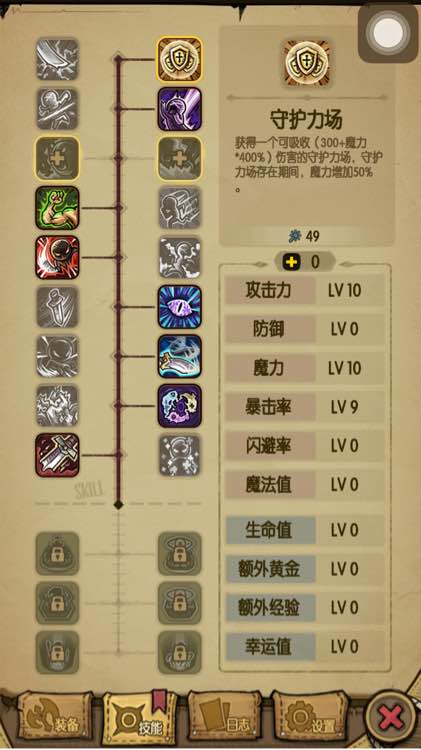Open the 设置 settings tab
This screenshot has width=421, height=750.
pos(309,719)
